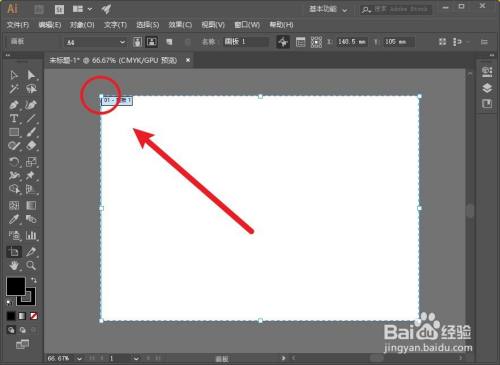The height and width of the screenshot is (365, 500).
Task: Open the 编辑(E) menu
Action: click(x=50, y=25)
